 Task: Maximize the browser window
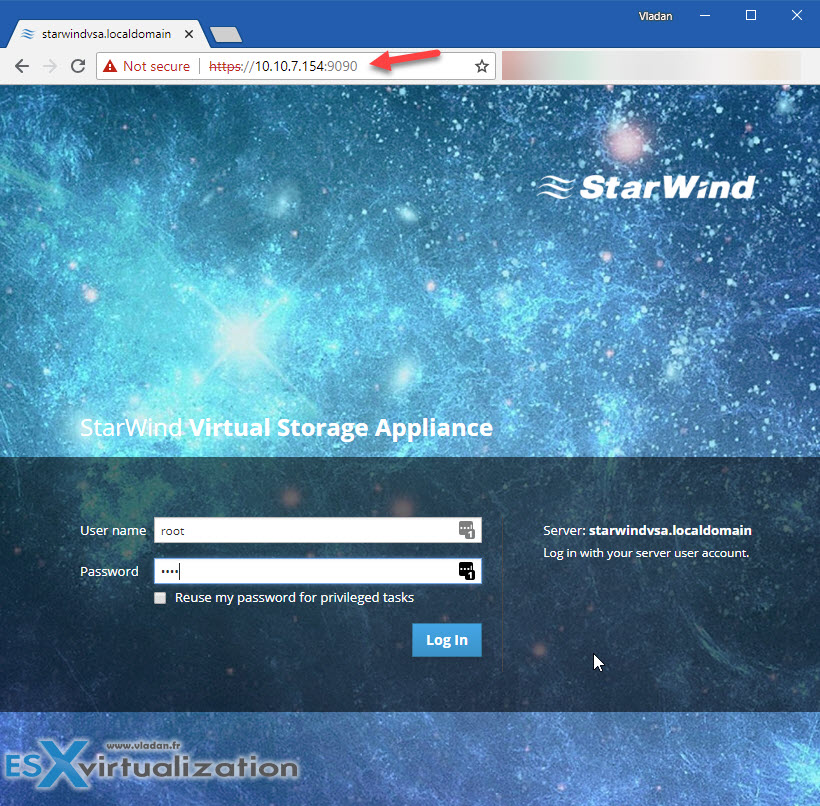pyautogui.click(x=750, y=16)
